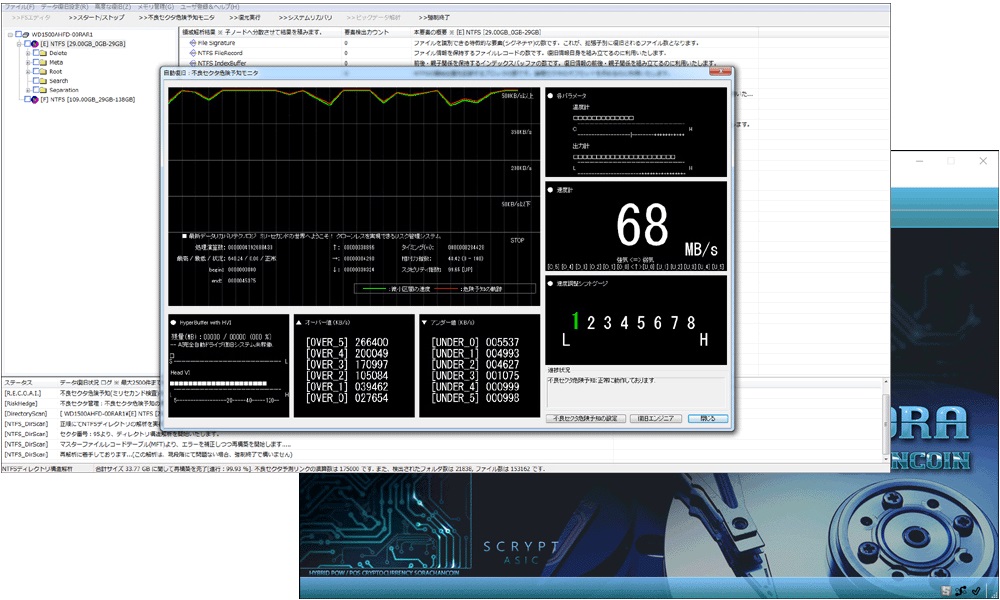The image size is (1000, 600).
Task: Click the status bar NTFSディレクトリ構造解析 text
Action: 38,469
